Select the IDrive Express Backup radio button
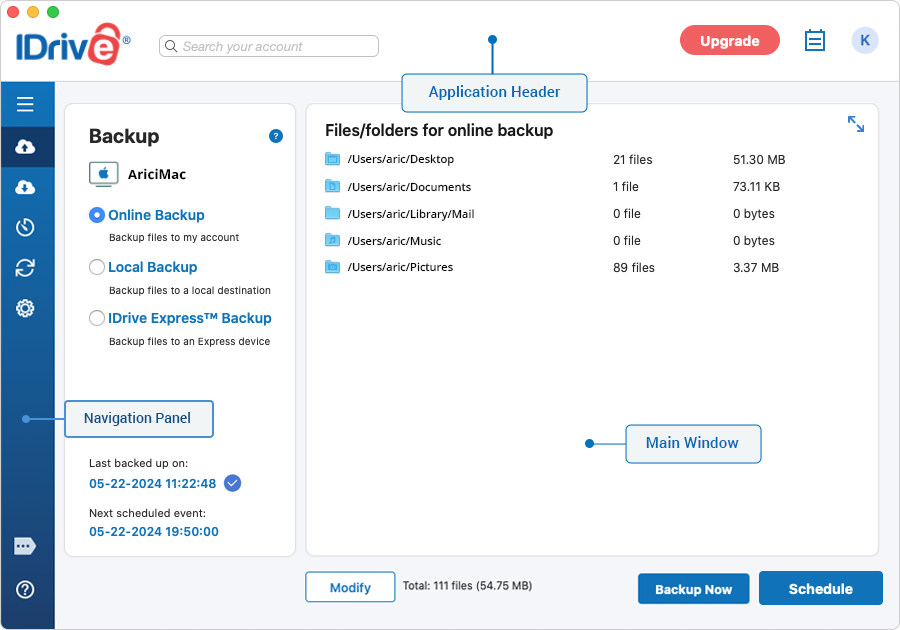The height and width of the screenshot is (630, 900). pos(96,318)
